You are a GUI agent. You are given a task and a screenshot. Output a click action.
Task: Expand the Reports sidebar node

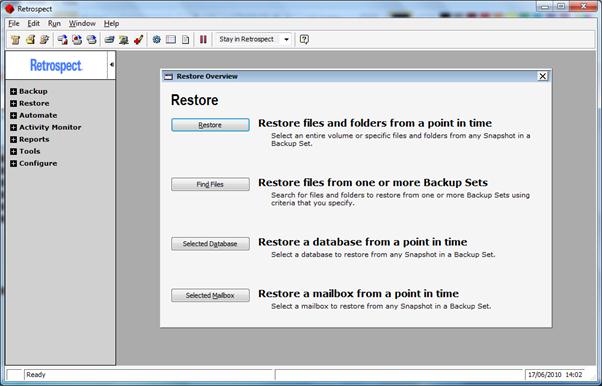[x=13, y=139]
